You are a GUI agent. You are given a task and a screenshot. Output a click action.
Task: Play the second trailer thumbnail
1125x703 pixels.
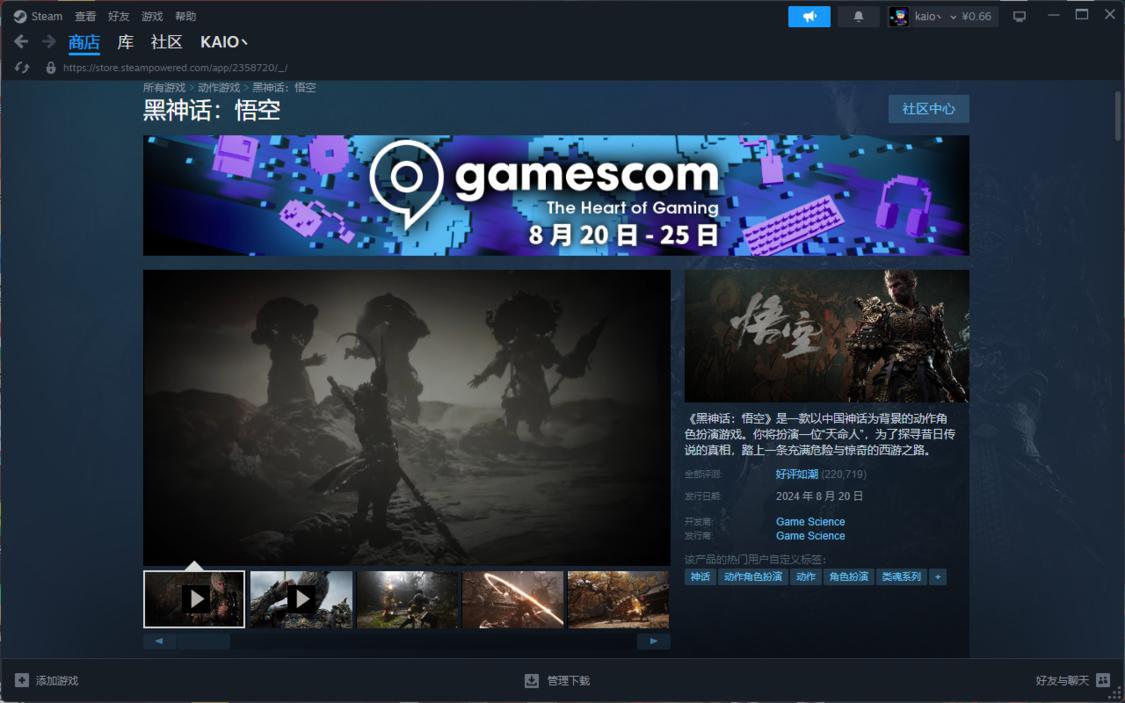(x=301, y=599)
